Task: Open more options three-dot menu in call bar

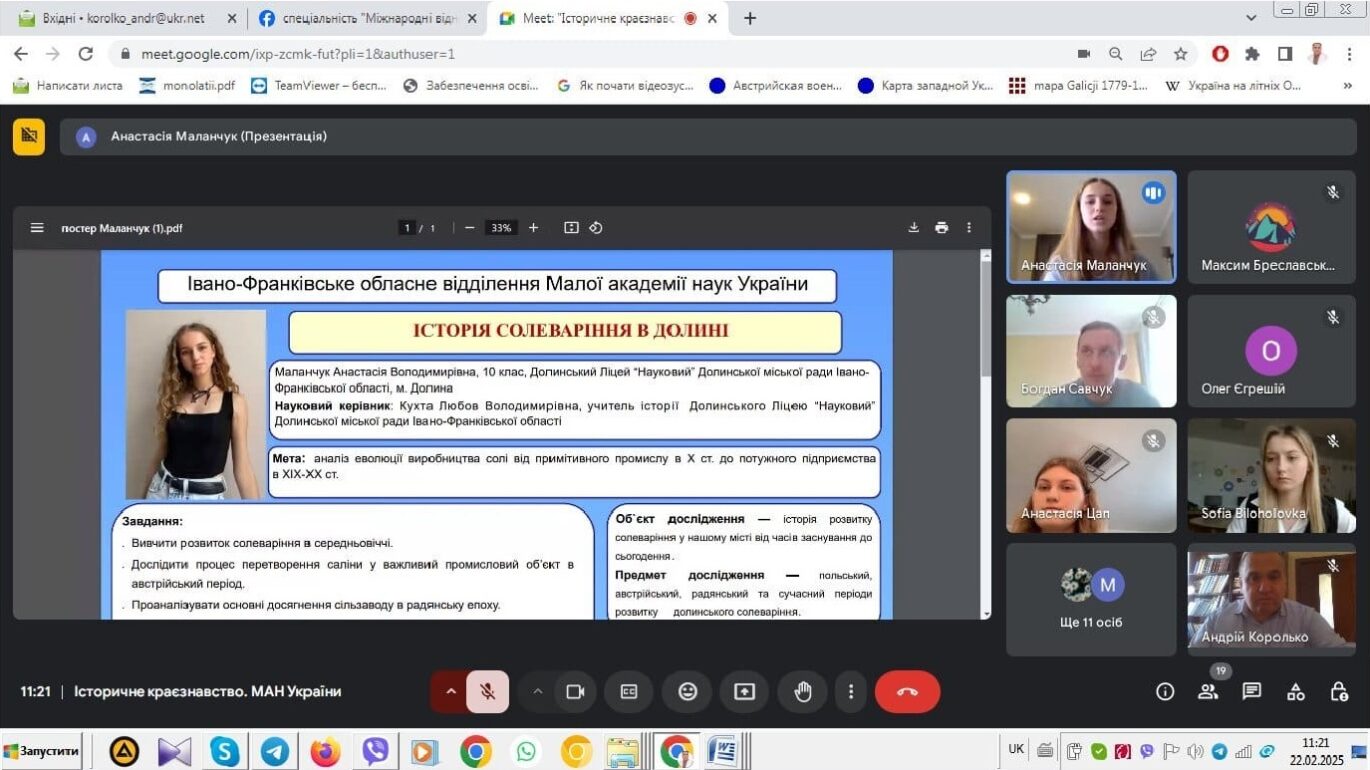Action: tap(851, 692)
